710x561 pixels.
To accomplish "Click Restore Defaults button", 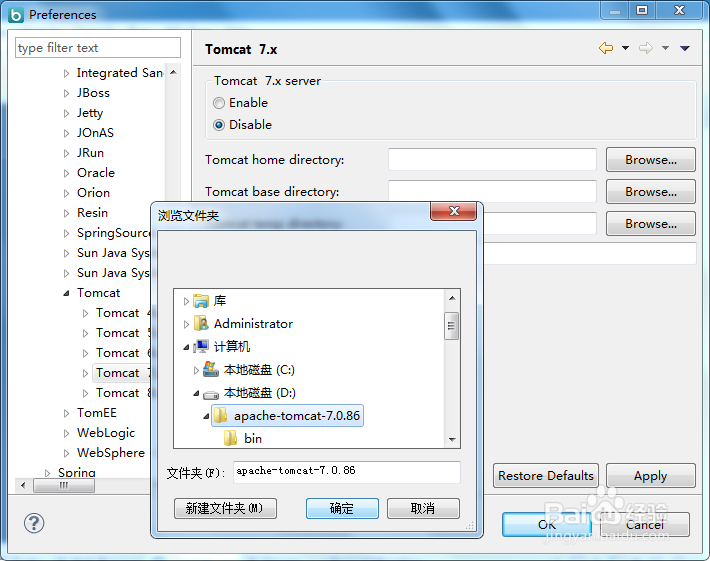I will click(546, 475).
